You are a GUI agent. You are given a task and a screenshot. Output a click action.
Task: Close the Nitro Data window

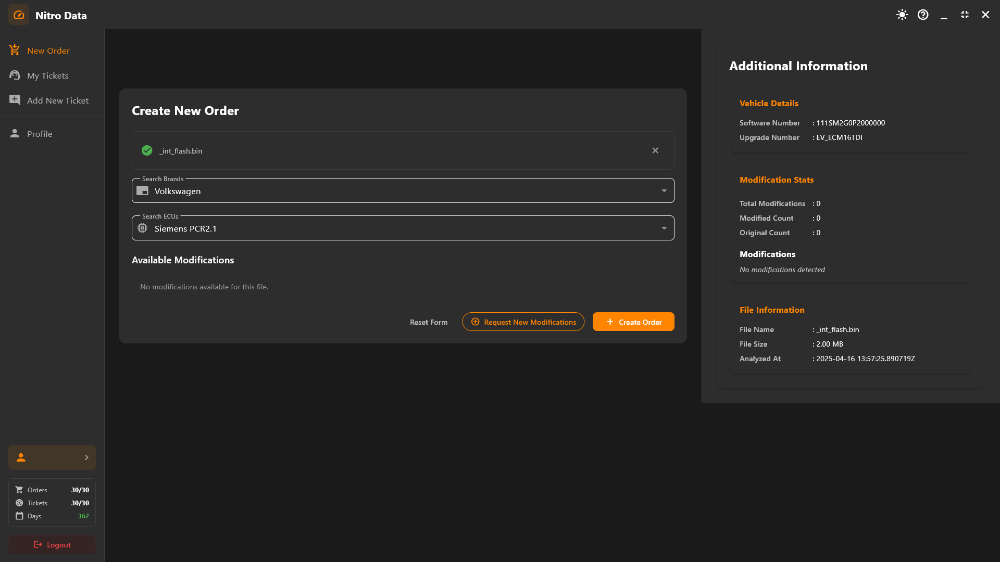pos(985,15)
